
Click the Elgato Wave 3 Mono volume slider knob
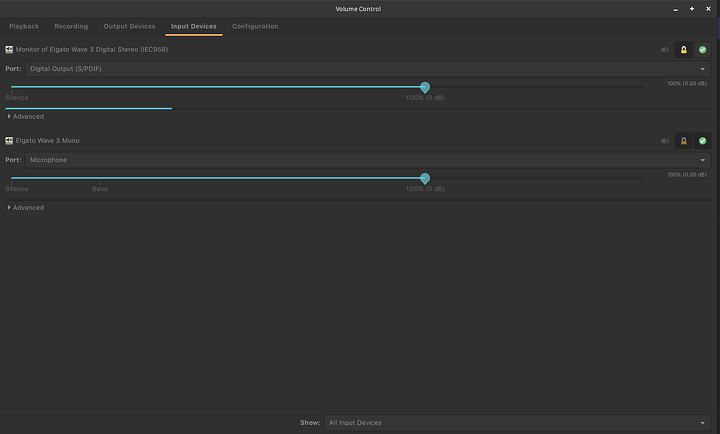(x=425, y=178)
